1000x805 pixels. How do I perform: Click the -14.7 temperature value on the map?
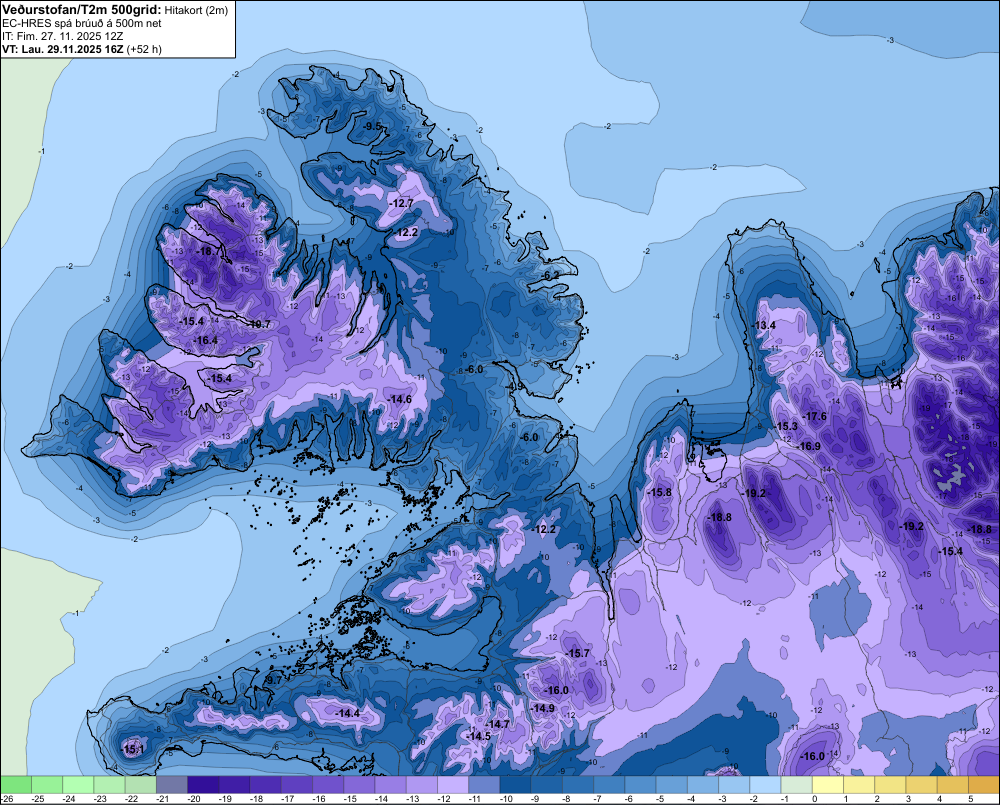497,724
